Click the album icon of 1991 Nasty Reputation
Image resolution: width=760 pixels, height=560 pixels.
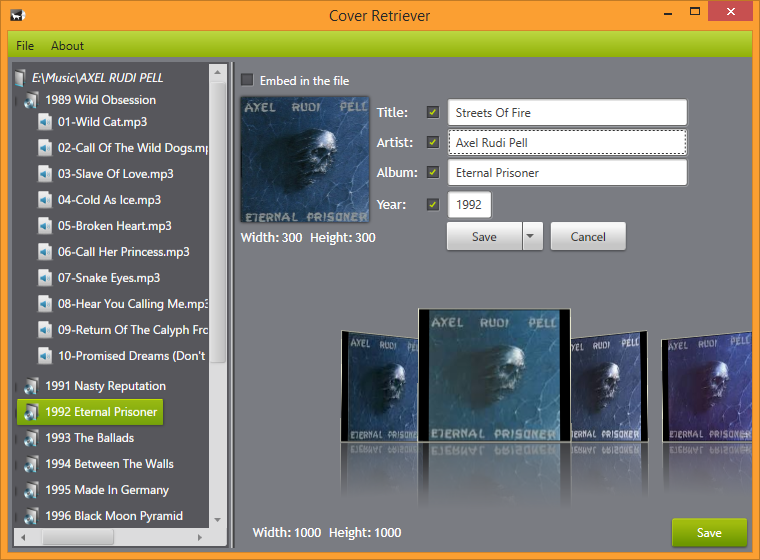click(x=31, y=386)
